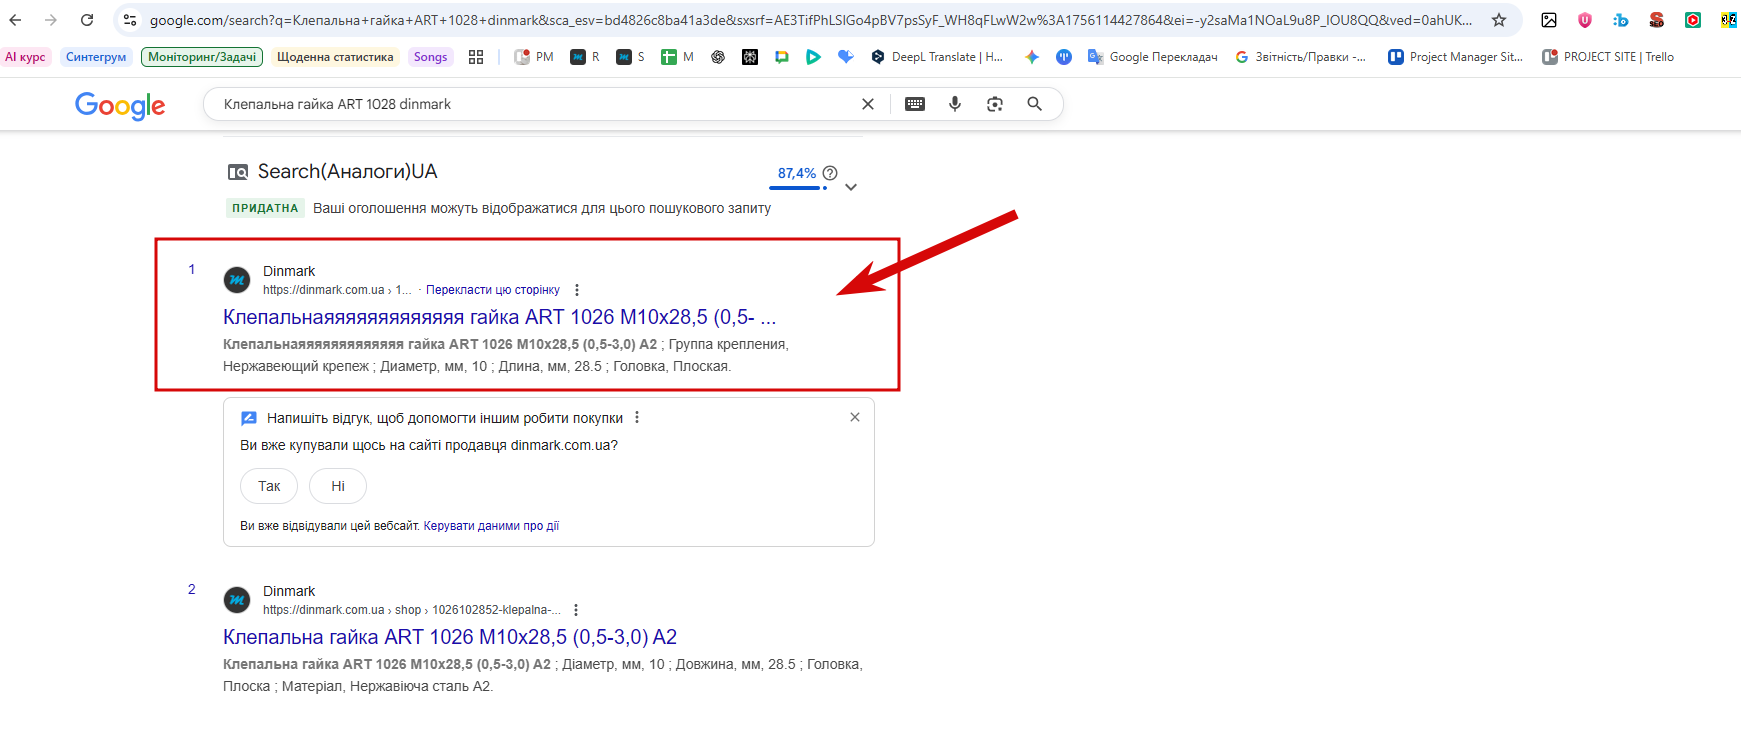The height and width of the screenshot is (737, 1741).
Task: Open first result Клепальнаяяяя гайка ART 1026 title
Action: (x=500, y=317)
